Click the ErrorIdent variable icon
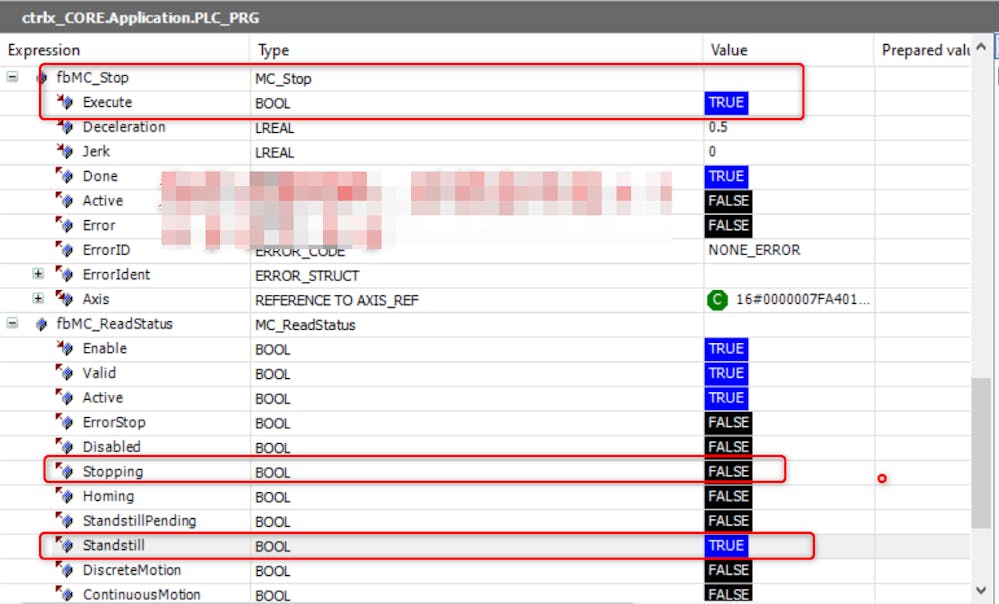The height and width of the screenshot is (604, 999). [x=66, y=274]
